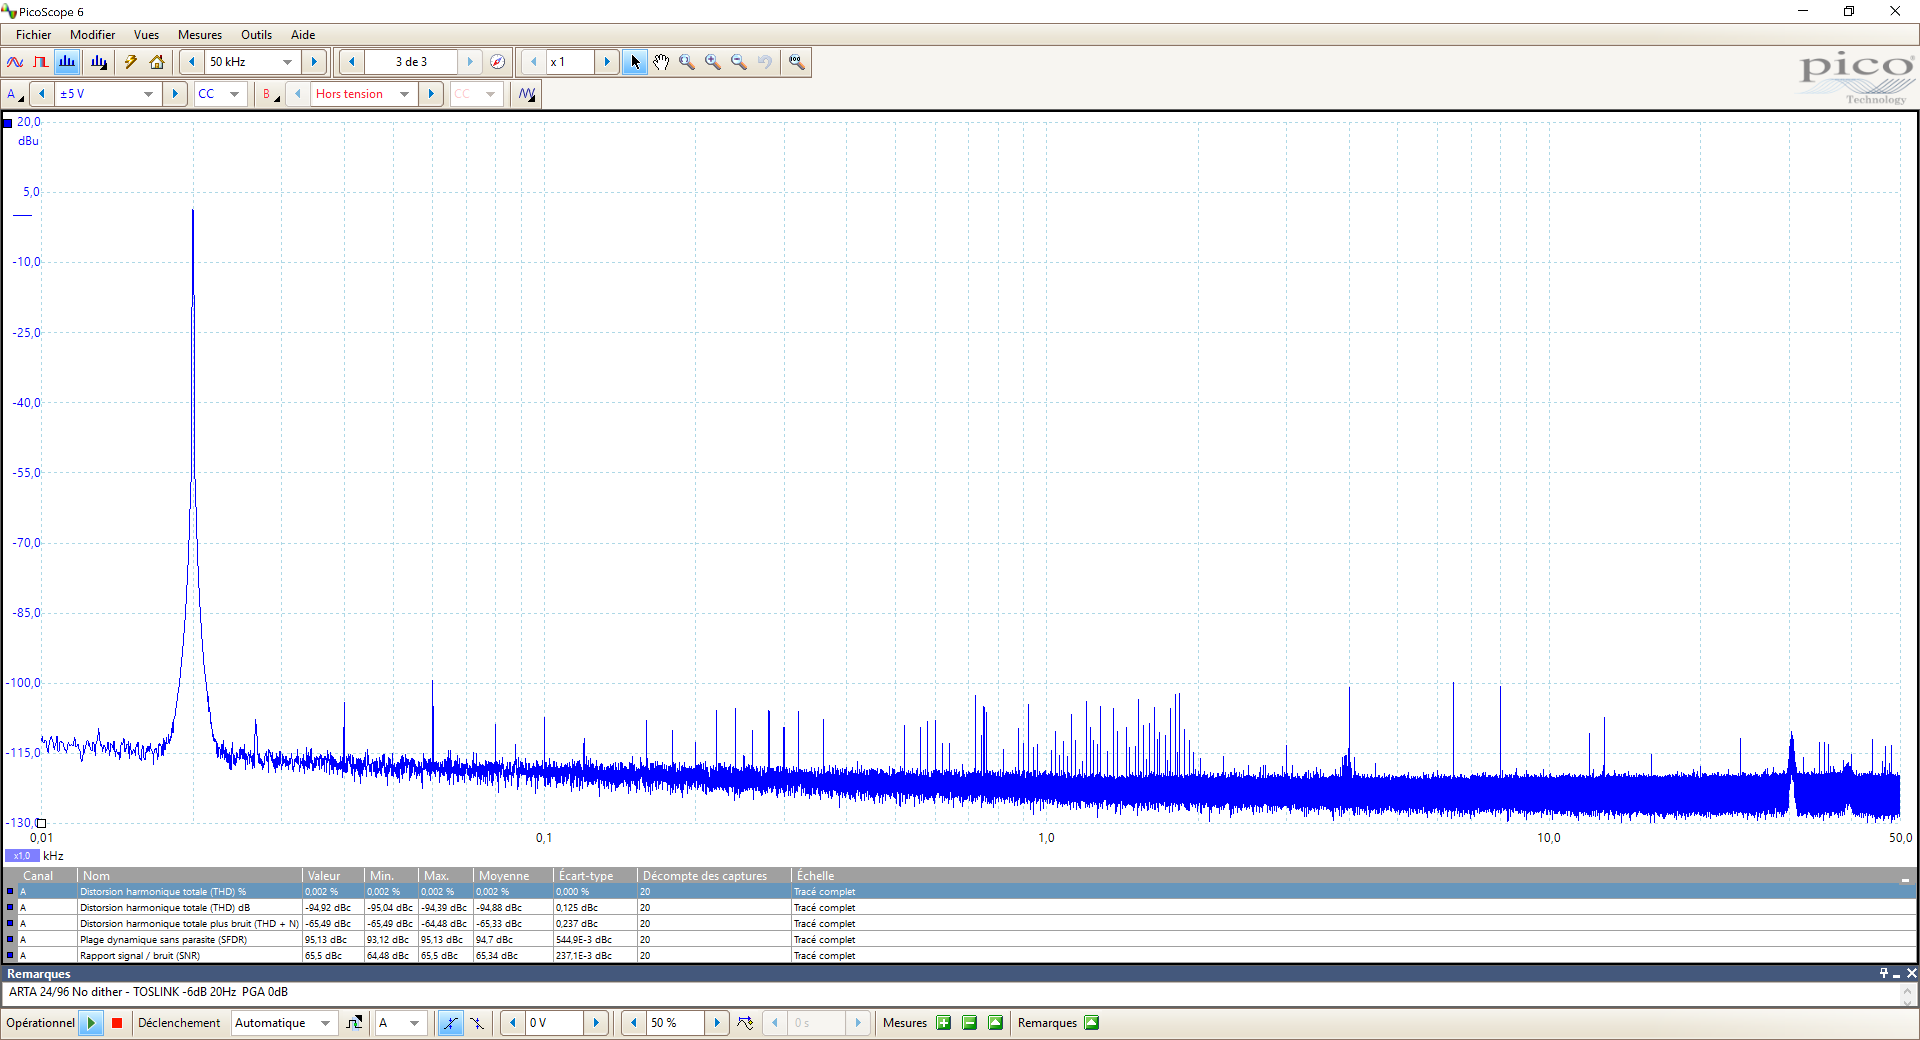Open channel B options button

coord(270,94)
